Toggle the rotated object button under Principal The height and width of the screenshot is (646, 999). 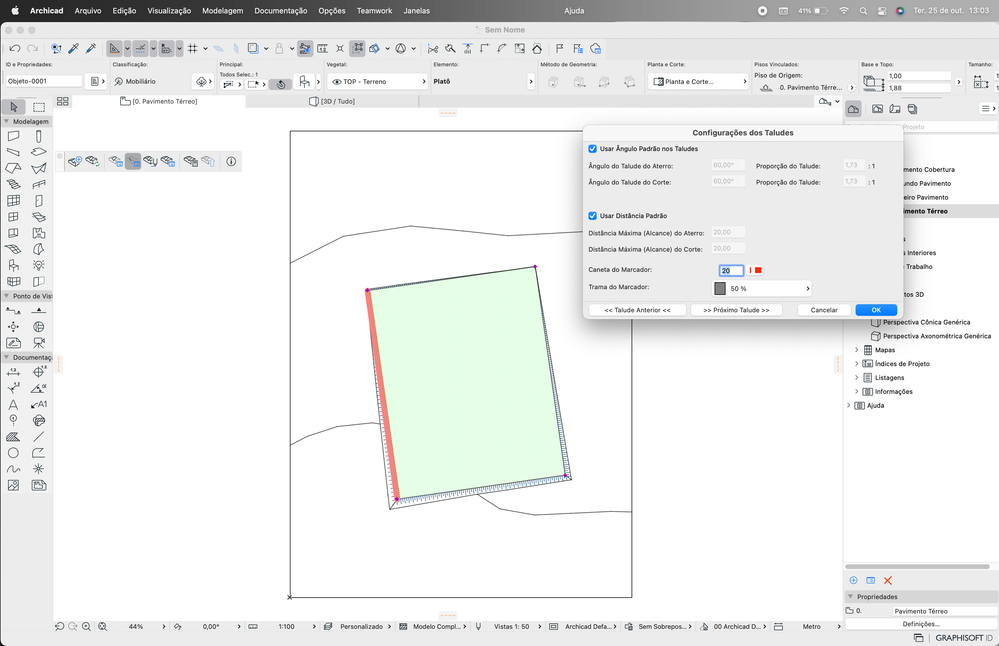click(280, 84)
